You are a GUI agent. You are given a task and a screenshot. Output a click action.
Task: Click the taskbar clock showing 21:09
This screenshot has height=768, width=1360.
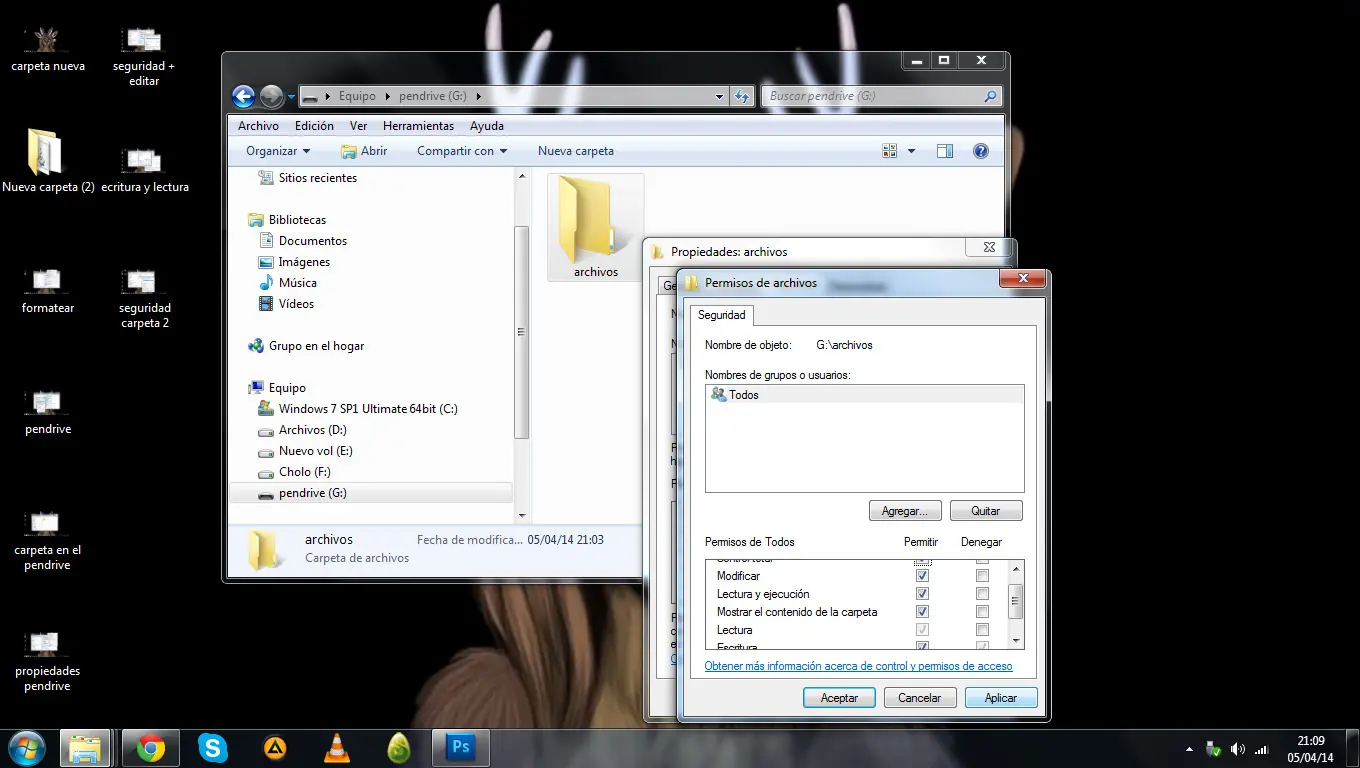coord(1311,749)
